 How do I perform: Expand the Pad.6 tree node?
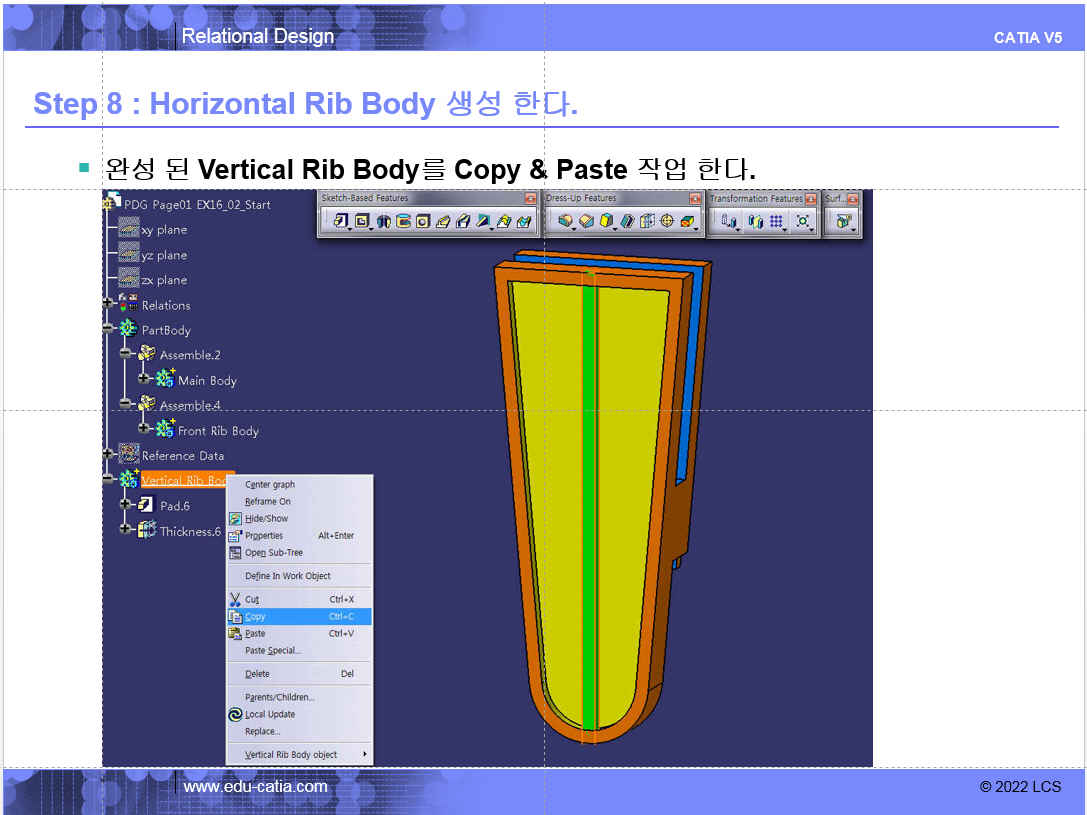[x=127, y=505]
